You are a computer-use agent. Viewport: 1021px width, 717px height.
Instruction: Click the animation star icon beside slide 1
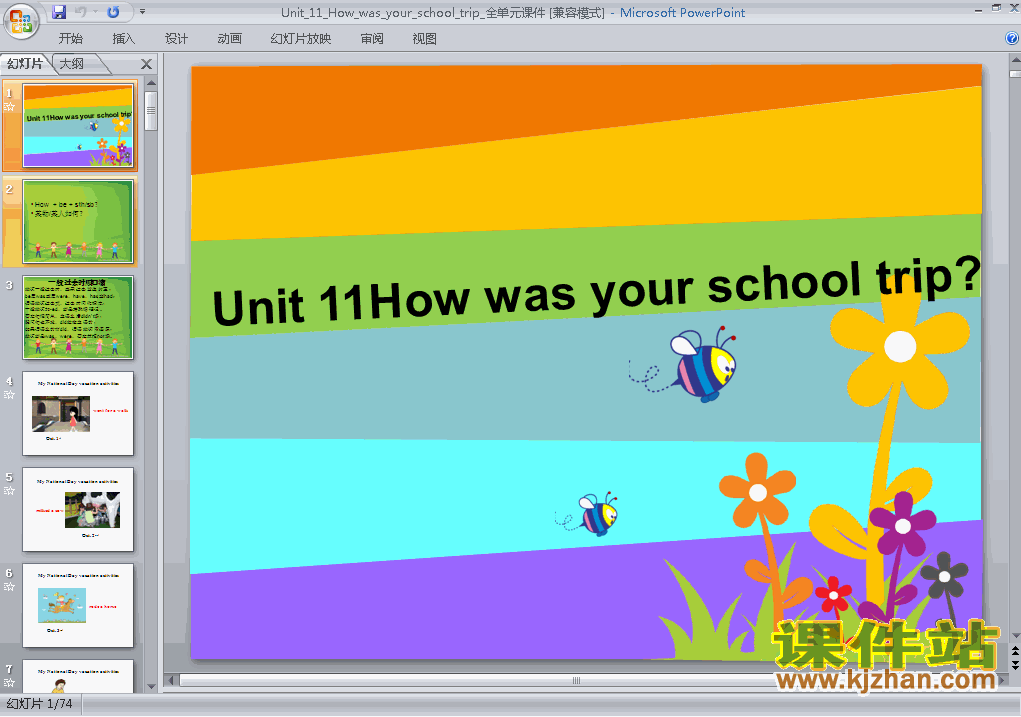click(x=9, y=107)
